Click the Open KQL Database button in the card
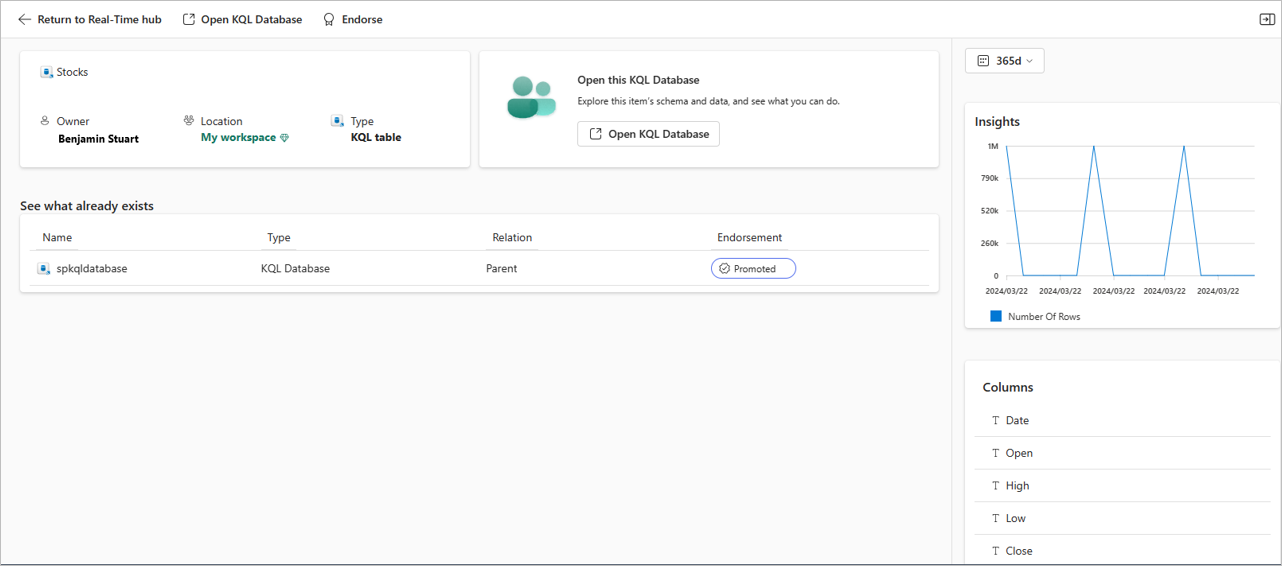This screenshot has width=1282, height=566. click(x=648, y=134)
